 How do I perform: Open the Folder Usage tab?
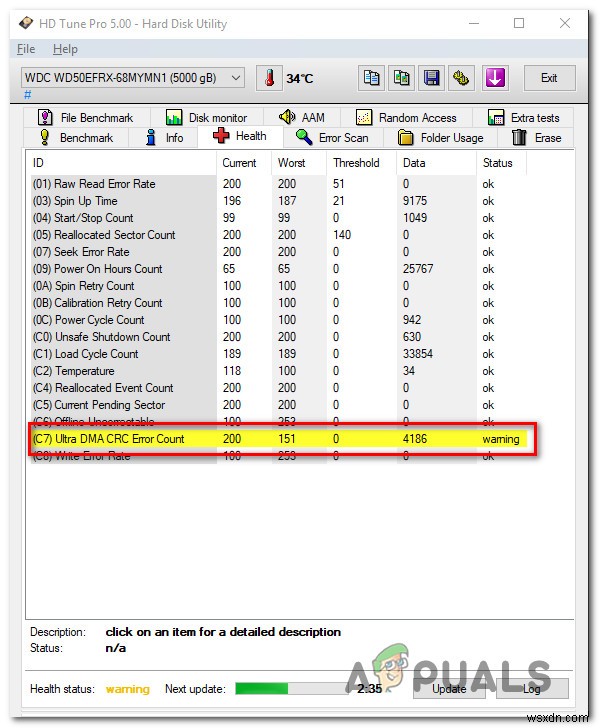click(440, 138)
